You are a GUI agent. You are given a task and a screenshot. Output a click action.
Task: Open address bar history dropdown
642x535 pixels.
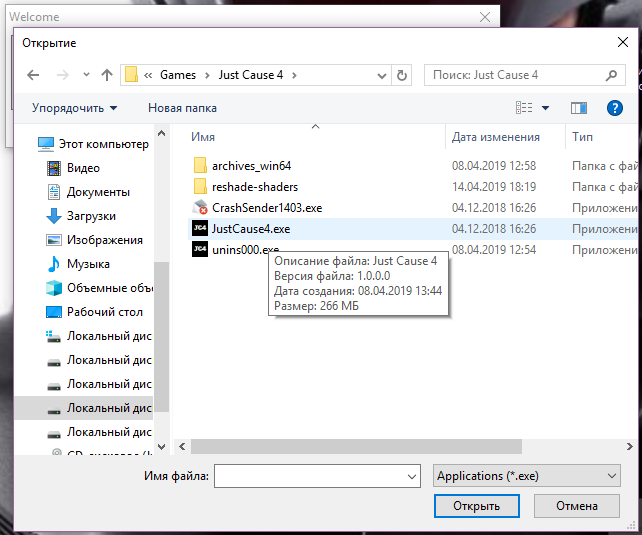point(382,75)
